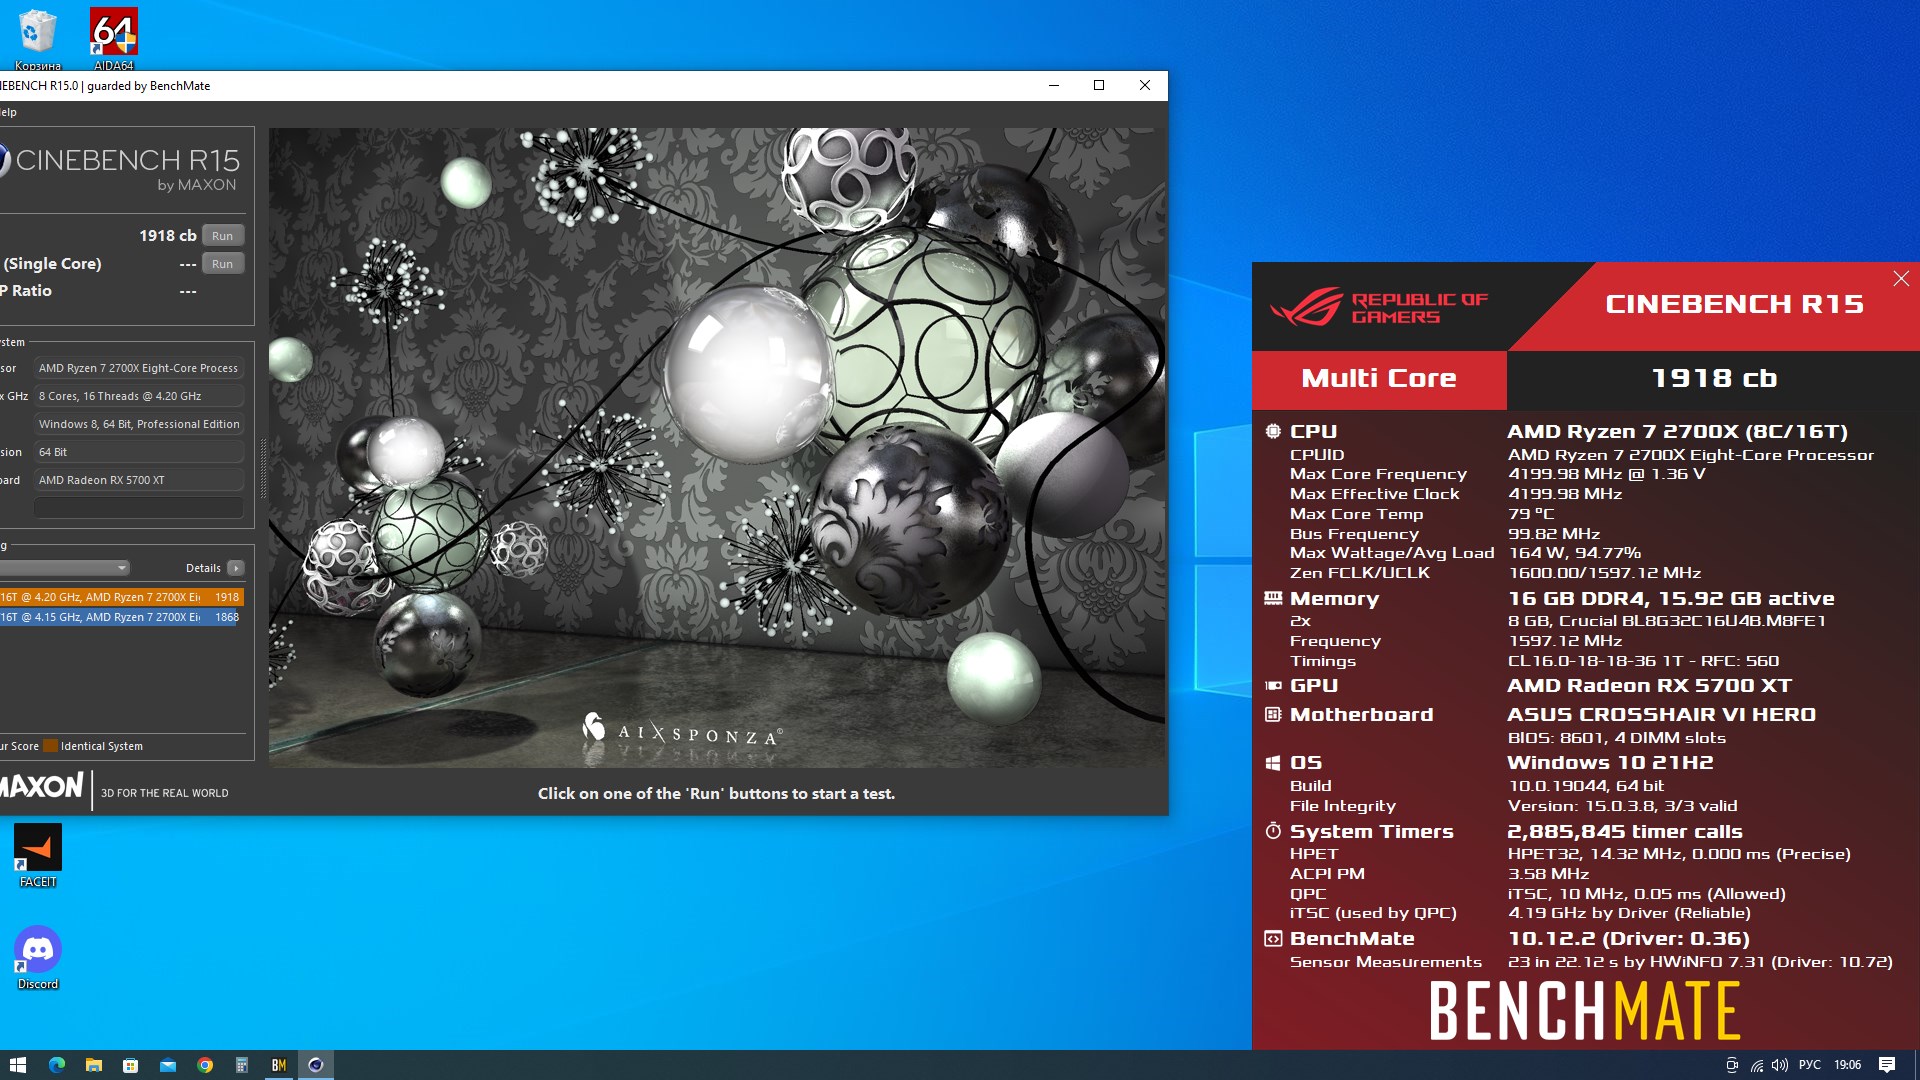Click the 64 Bit version field

[x=139, y=452]
